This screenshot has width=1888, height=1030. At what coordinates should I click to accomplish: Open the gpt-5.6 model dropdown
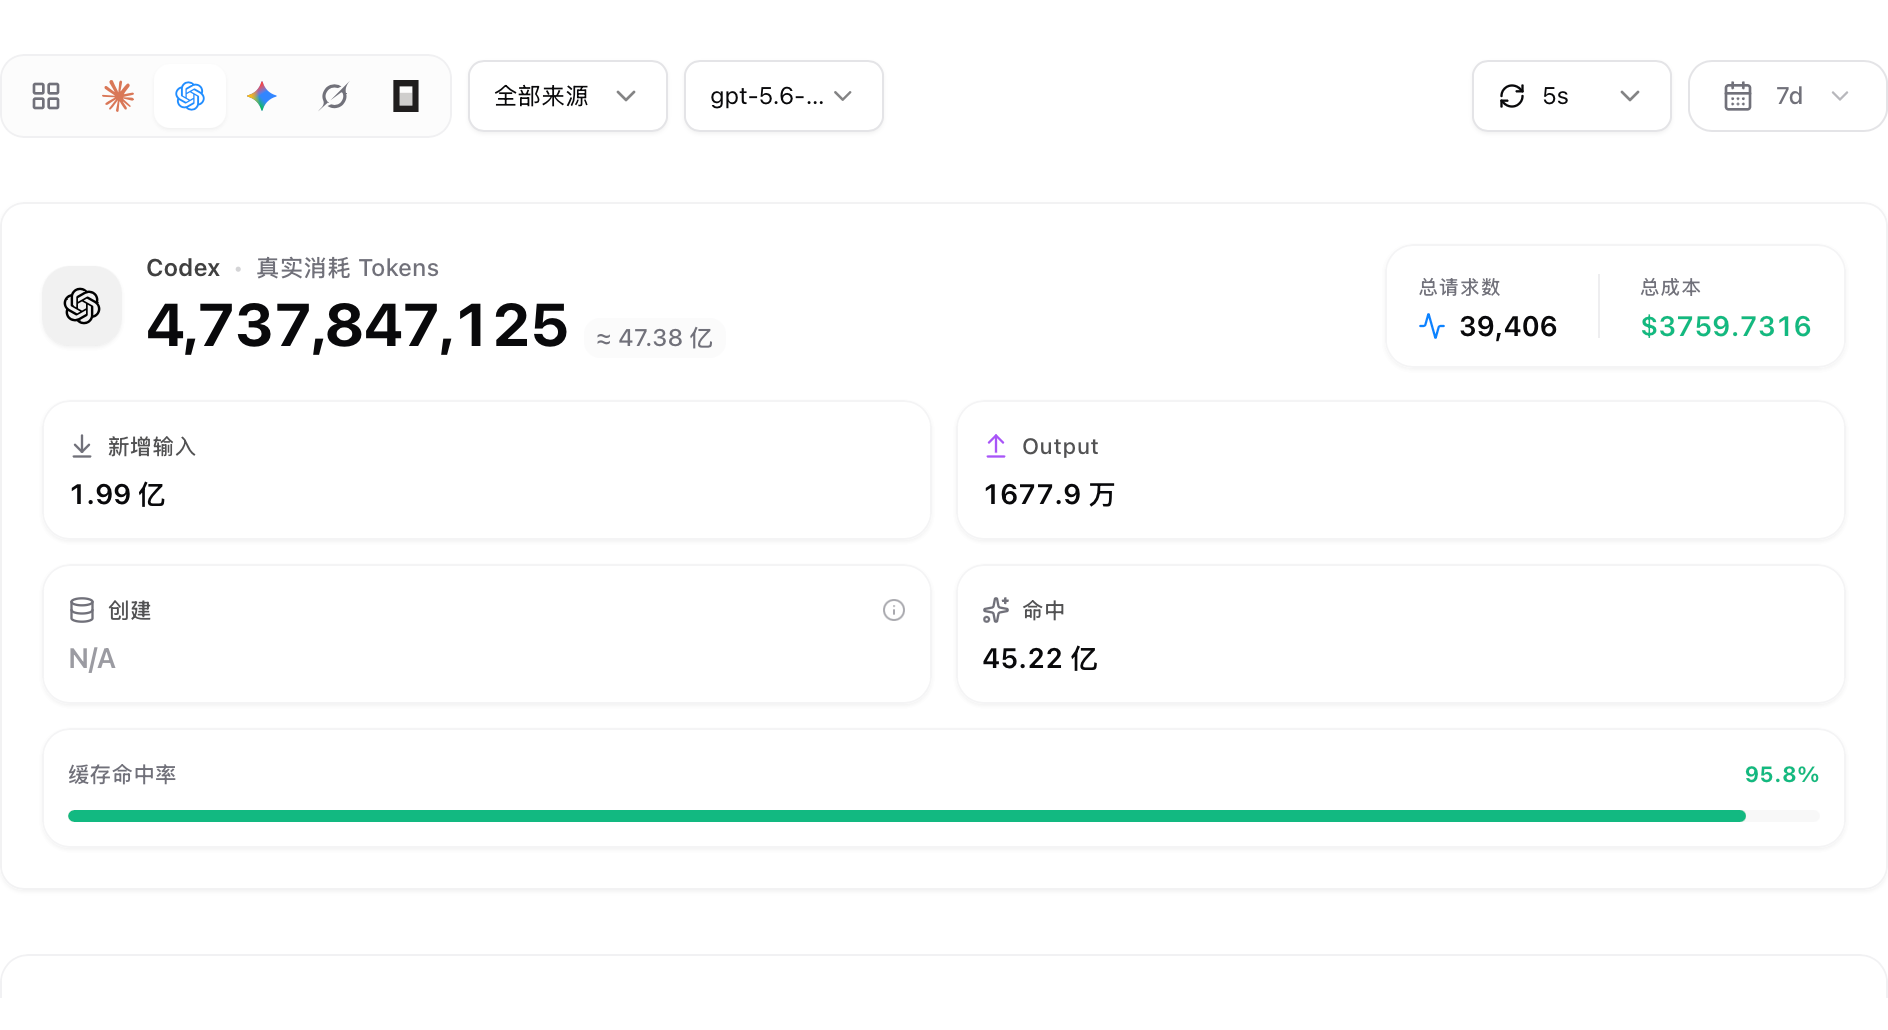[x=784, y=96]
